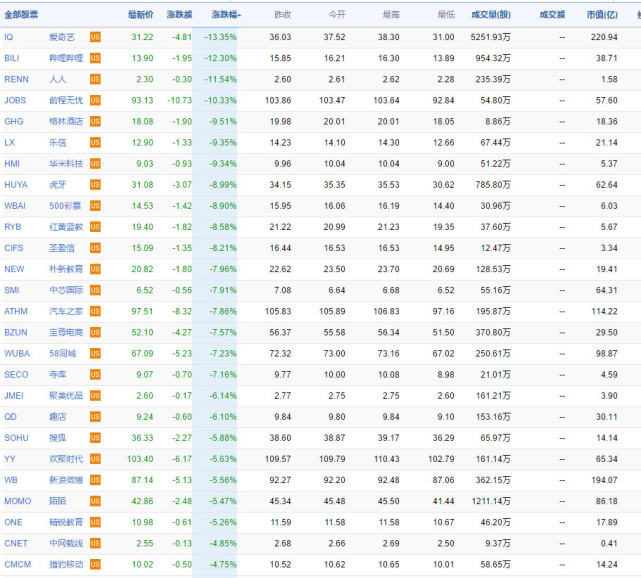Open the 新浪微博 stock name link
This screenshot has height=578, width=641.
pos(66,480)
